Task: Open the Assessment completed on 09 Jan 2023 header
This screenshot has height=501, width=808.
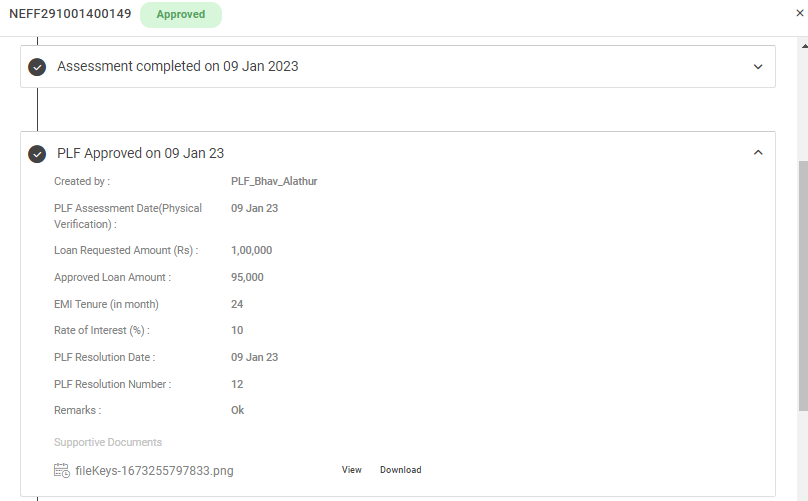Action: (177, 67)
